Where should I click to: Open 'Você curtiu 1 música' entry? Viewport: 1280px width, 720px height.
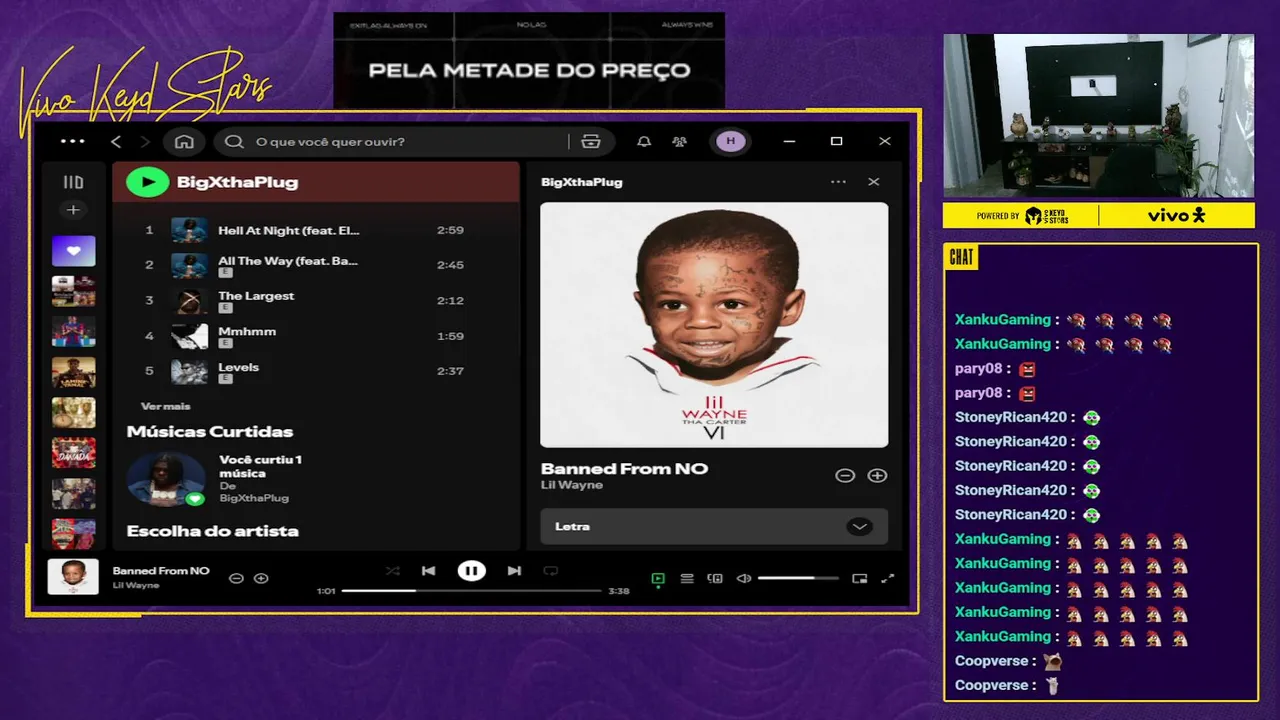pyautogui.click(x=260, y=466)
